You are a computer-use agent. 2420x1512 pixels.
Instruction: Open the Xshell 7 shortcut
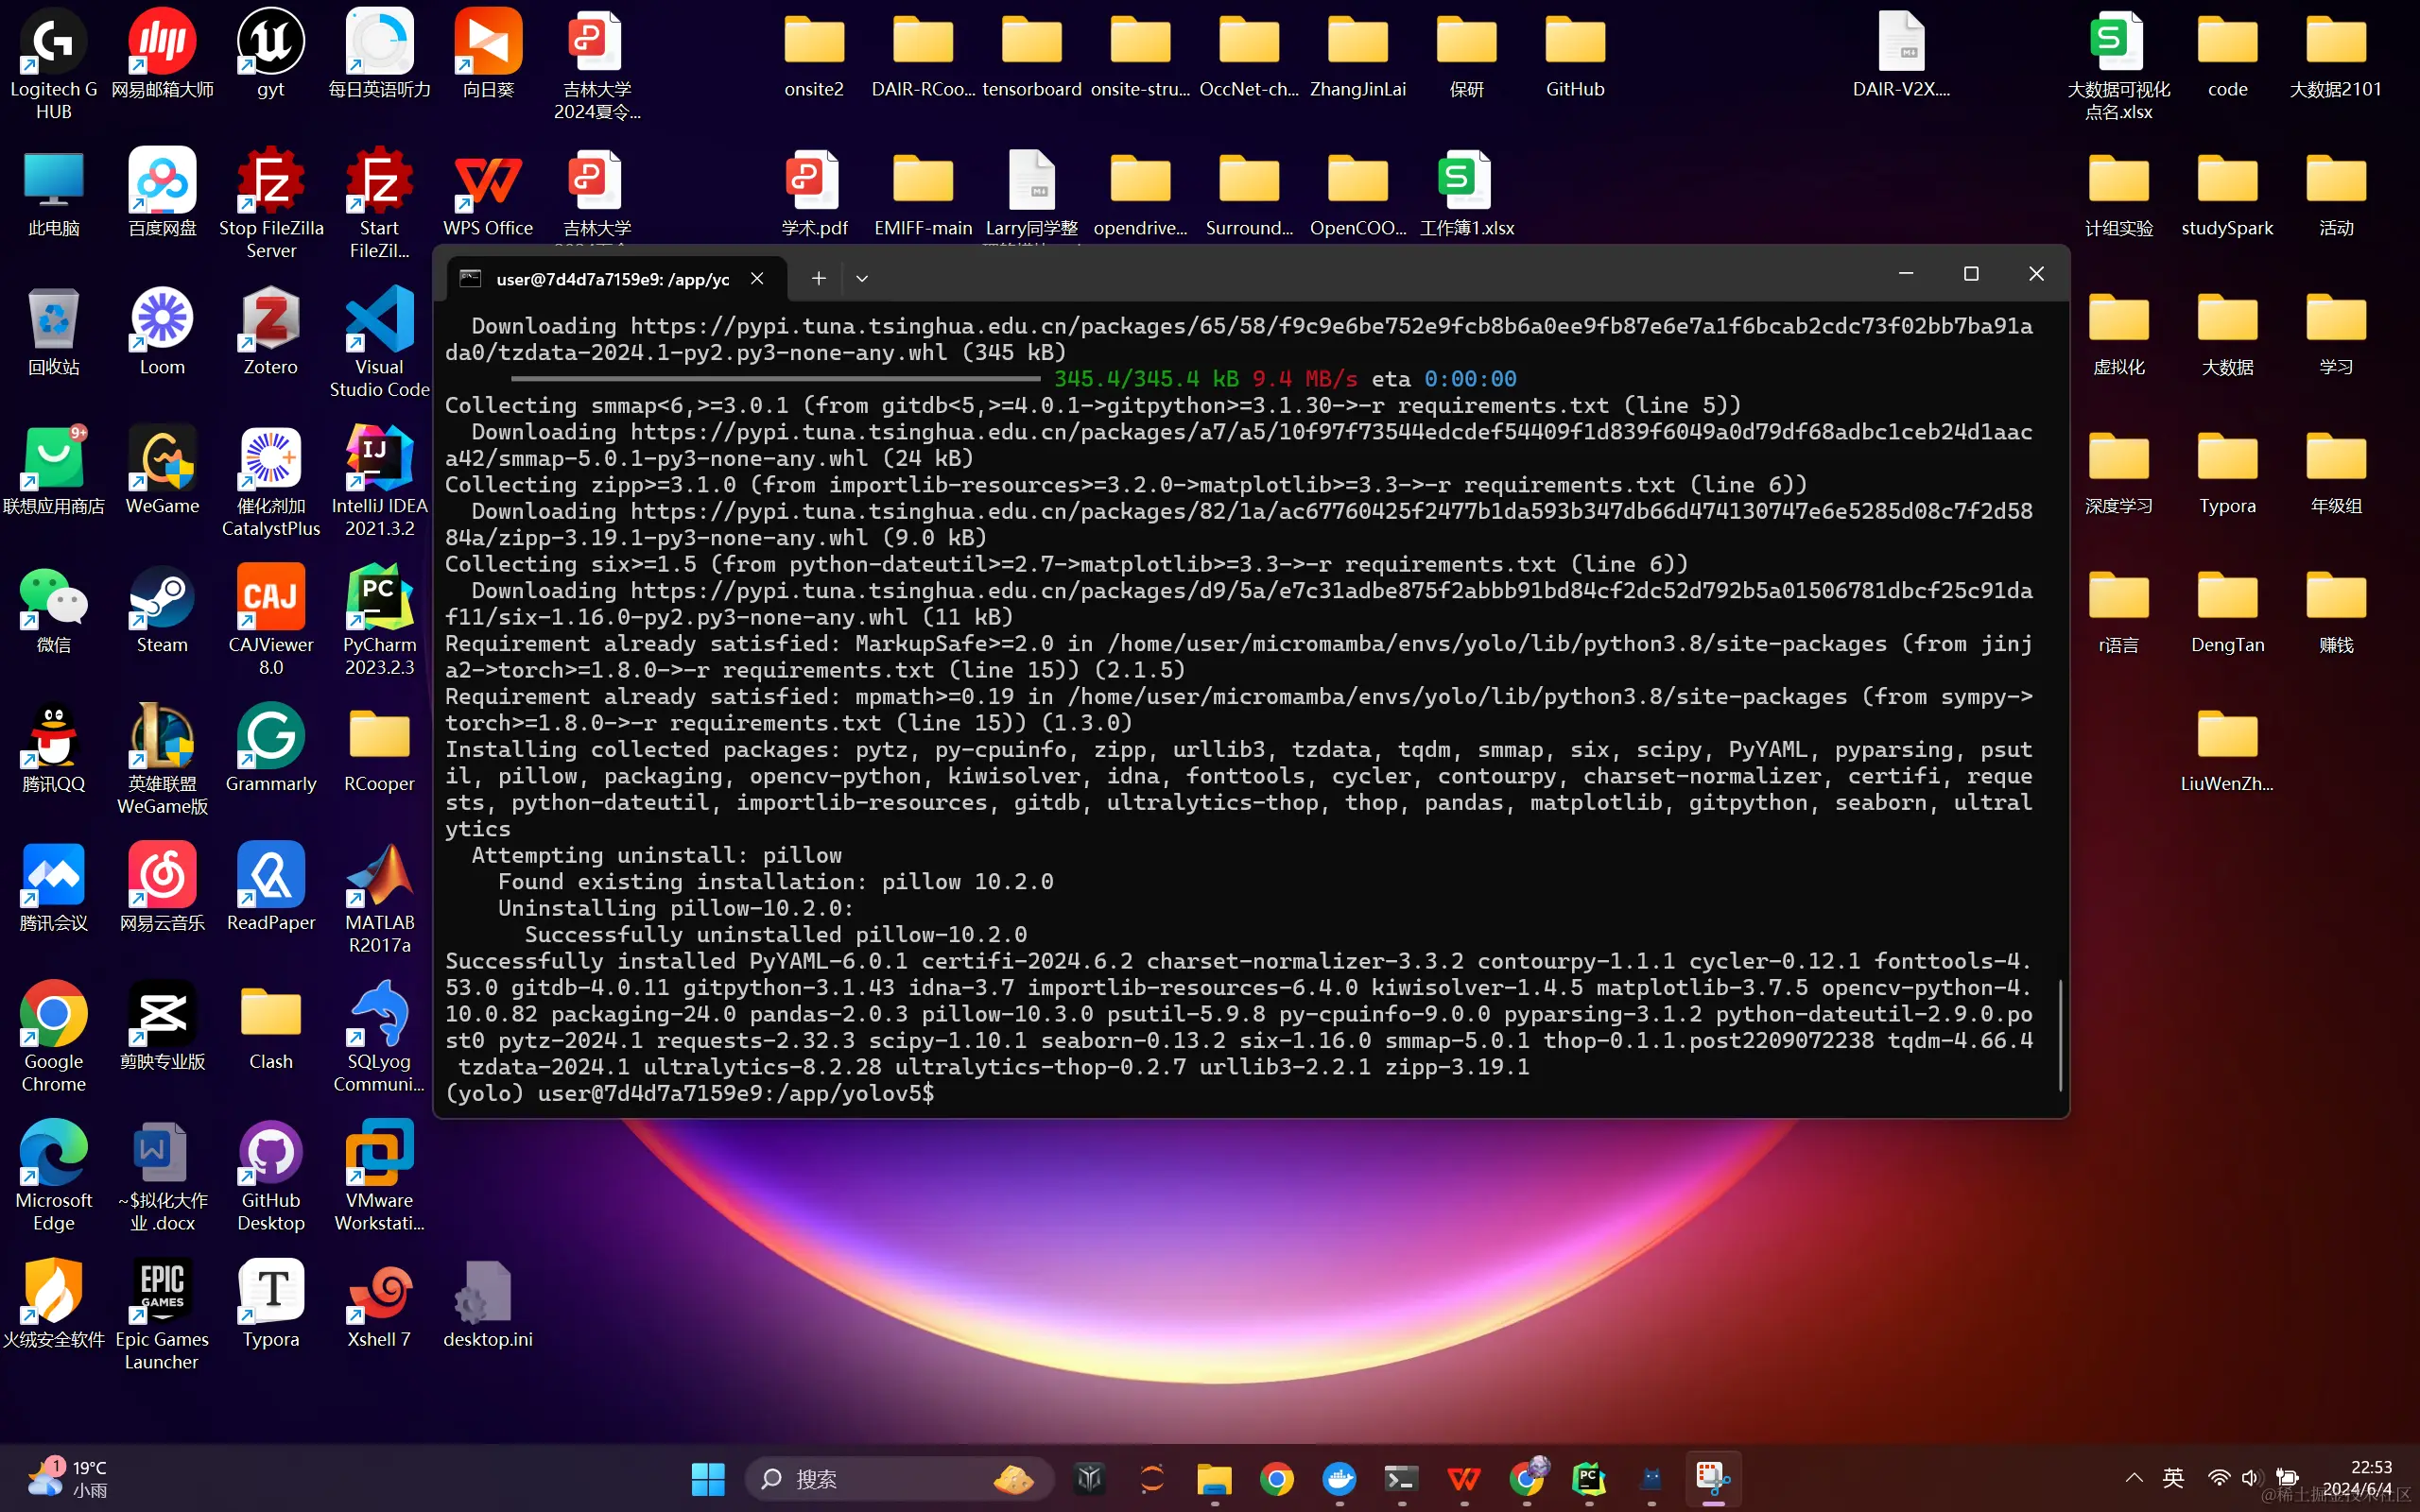click(x=379, y=1293)
